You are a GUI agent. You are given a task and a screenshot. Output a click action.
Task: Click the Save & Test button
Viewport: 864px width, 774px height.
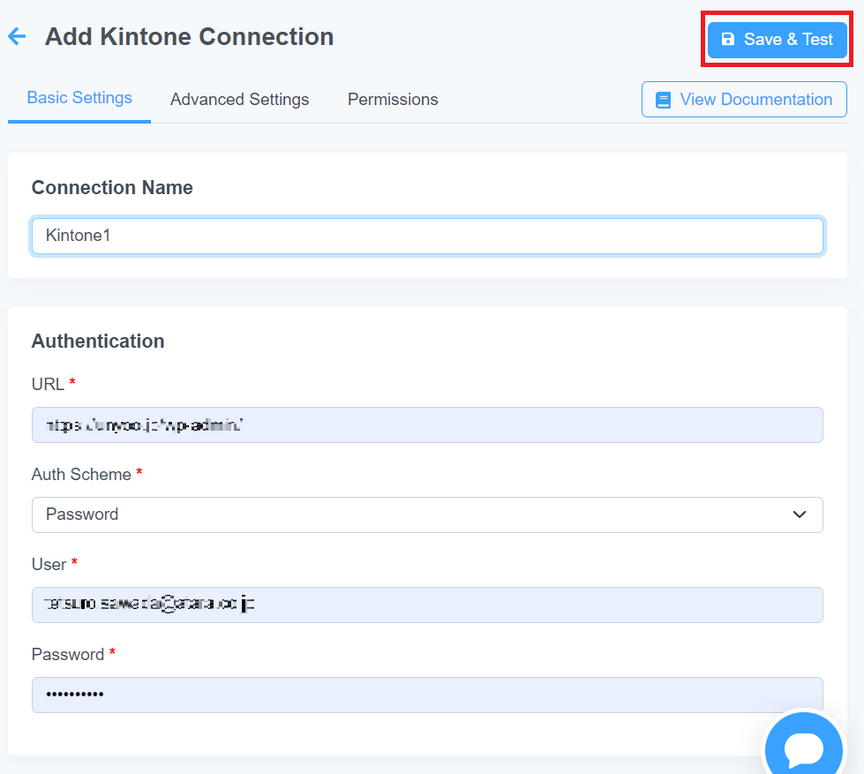(777, 40)
